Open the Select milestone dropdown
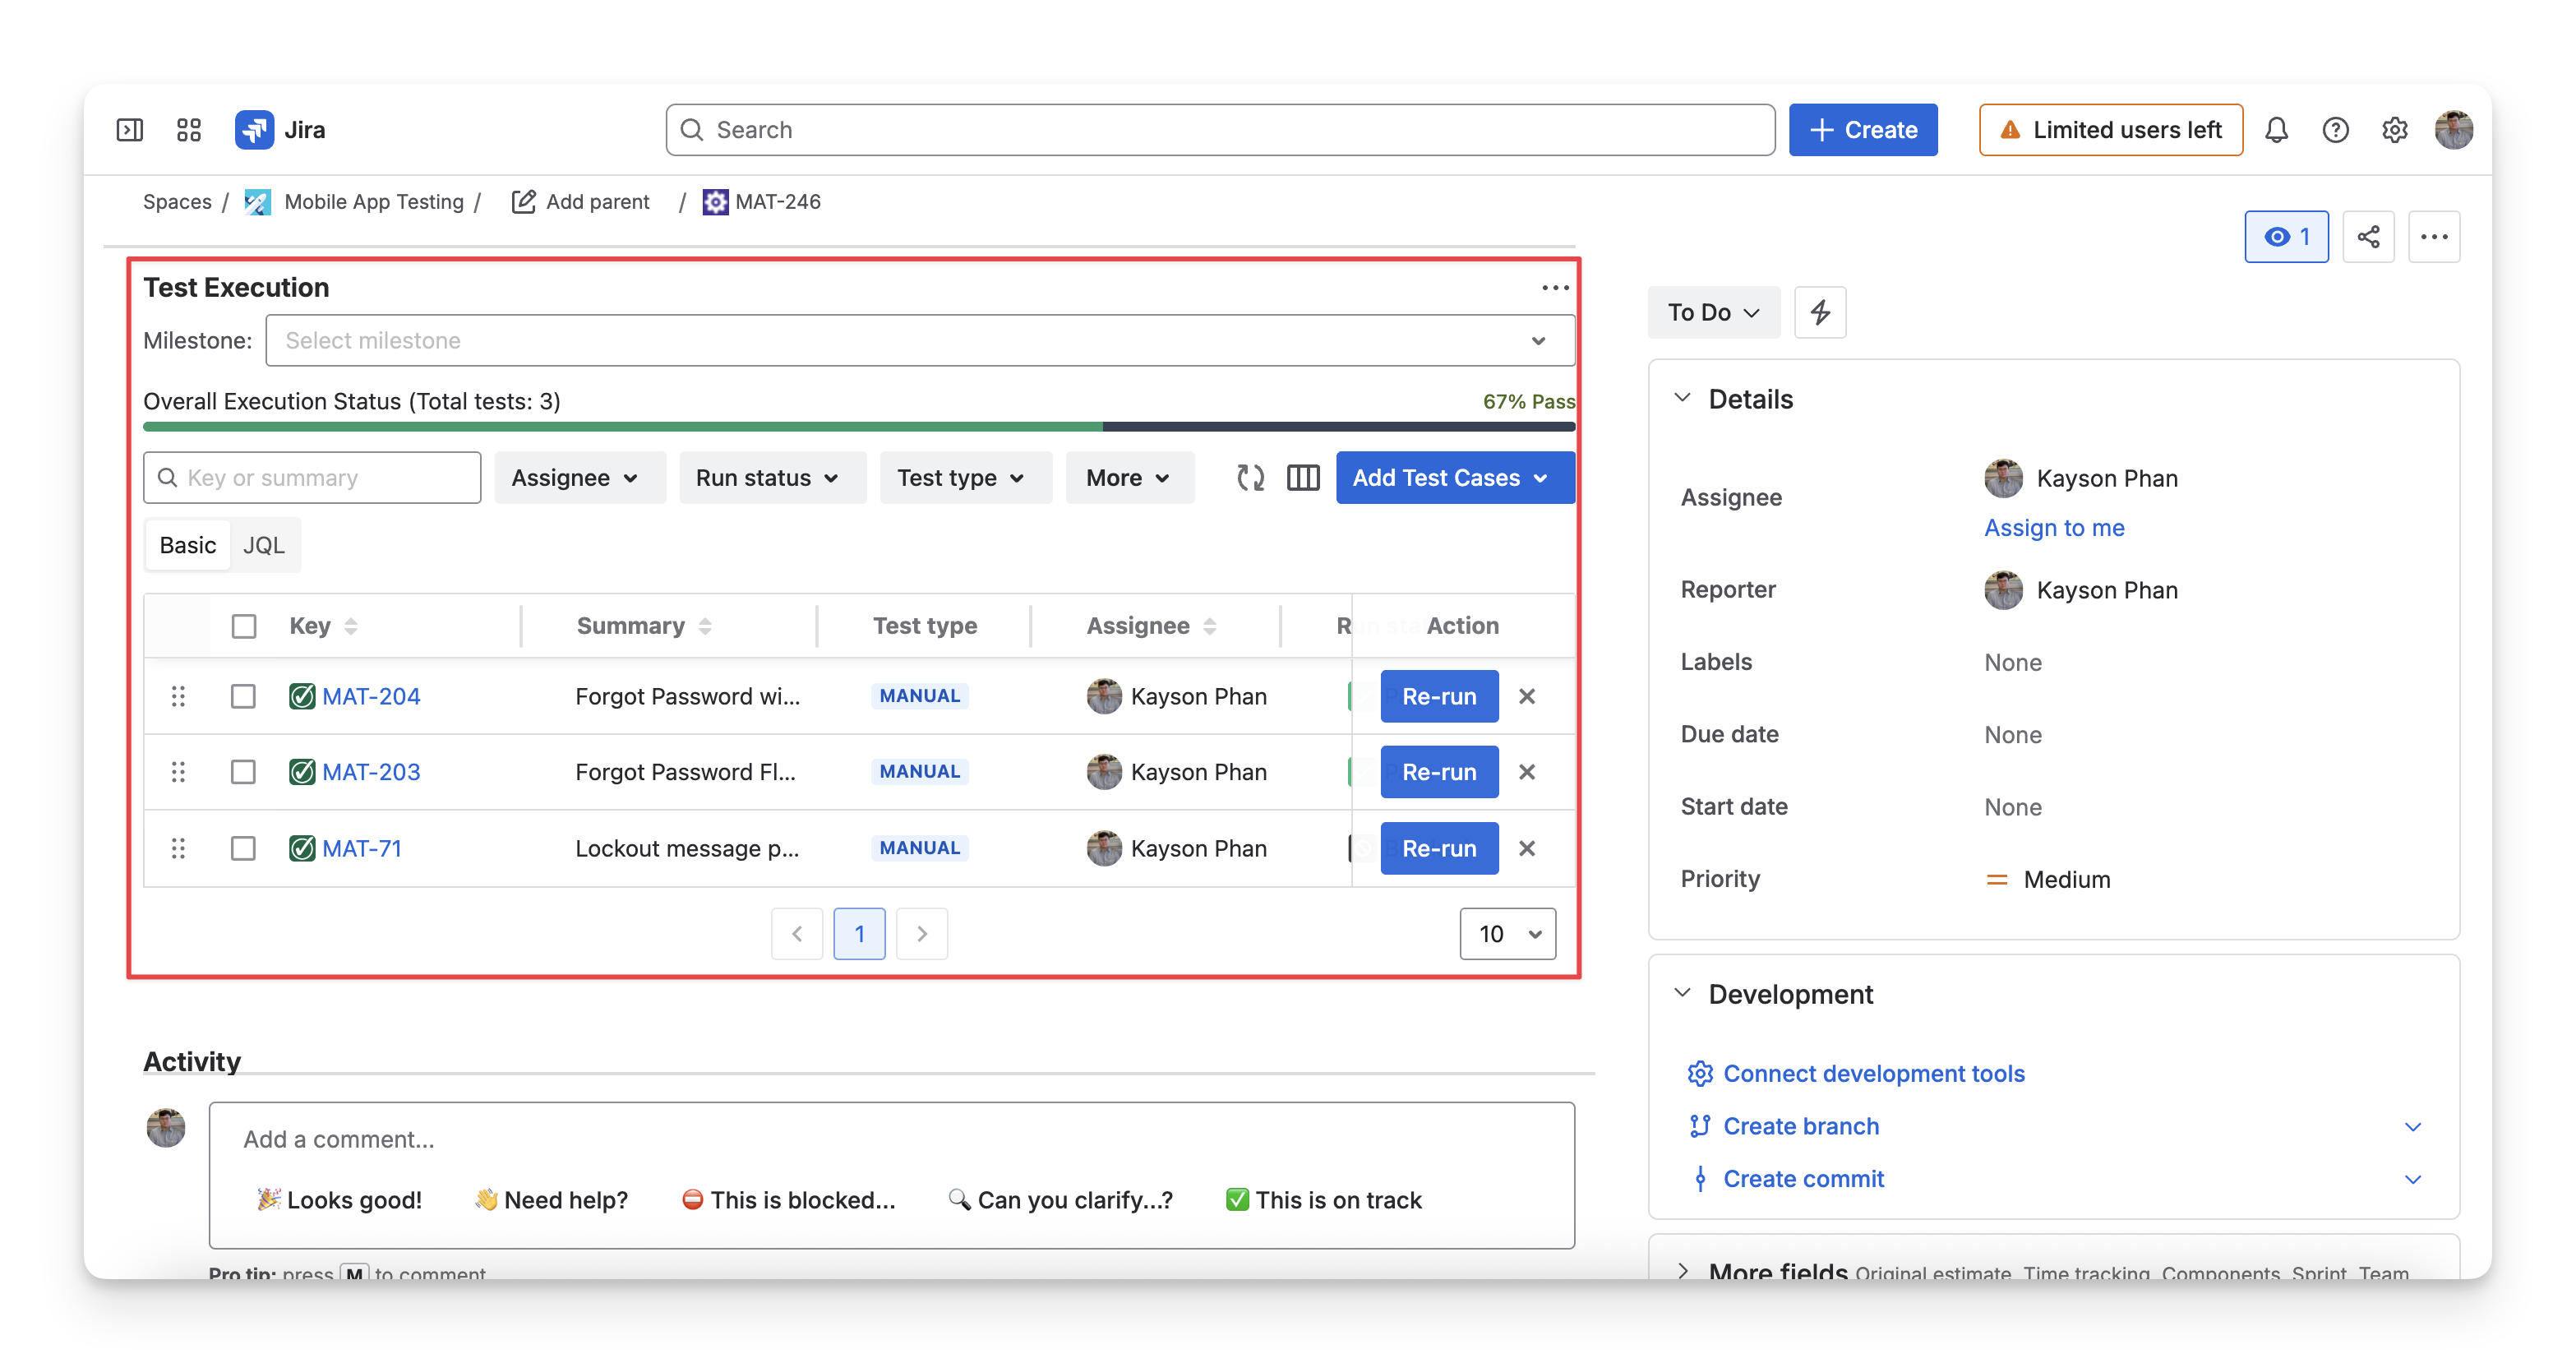 tap(920, 341)
